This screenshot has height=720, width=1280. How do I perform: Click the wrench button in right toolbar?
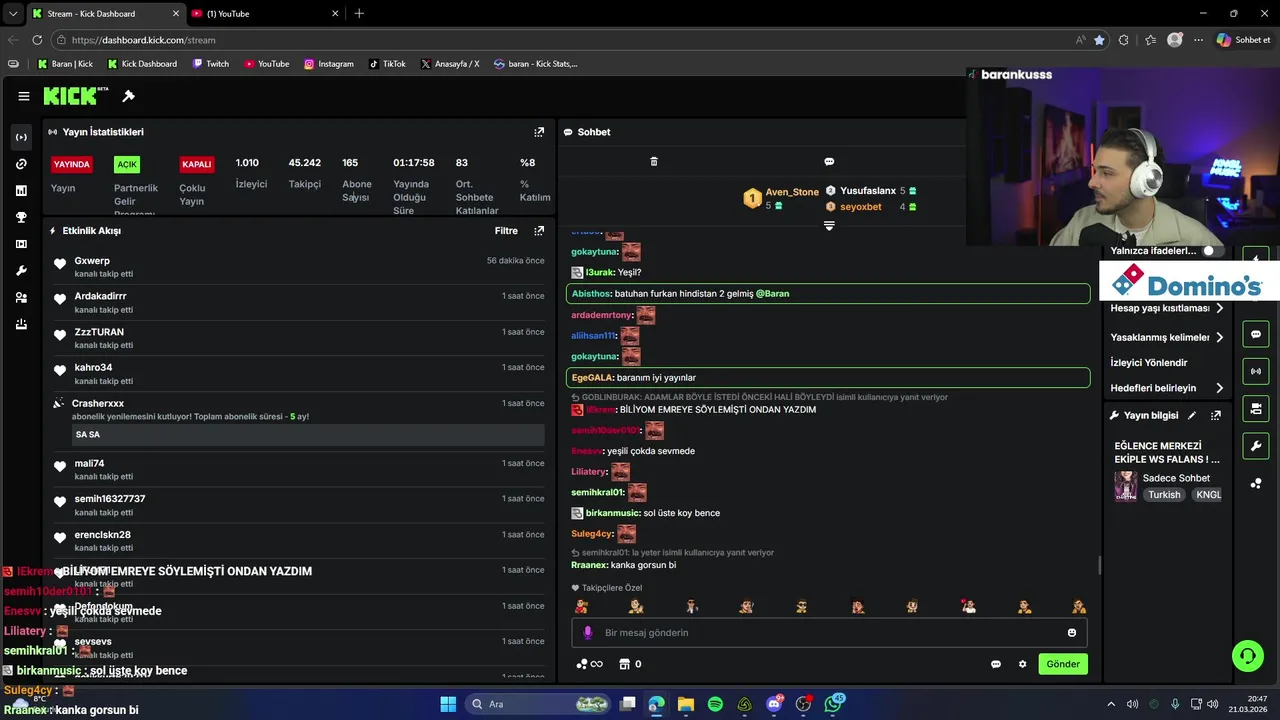1256,445
